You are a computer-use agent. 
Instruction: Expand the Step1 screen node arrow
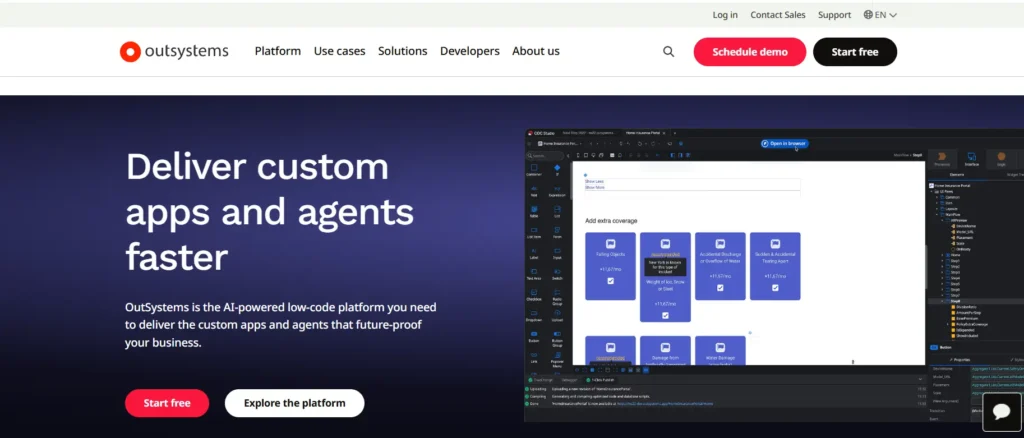(942, 260)
